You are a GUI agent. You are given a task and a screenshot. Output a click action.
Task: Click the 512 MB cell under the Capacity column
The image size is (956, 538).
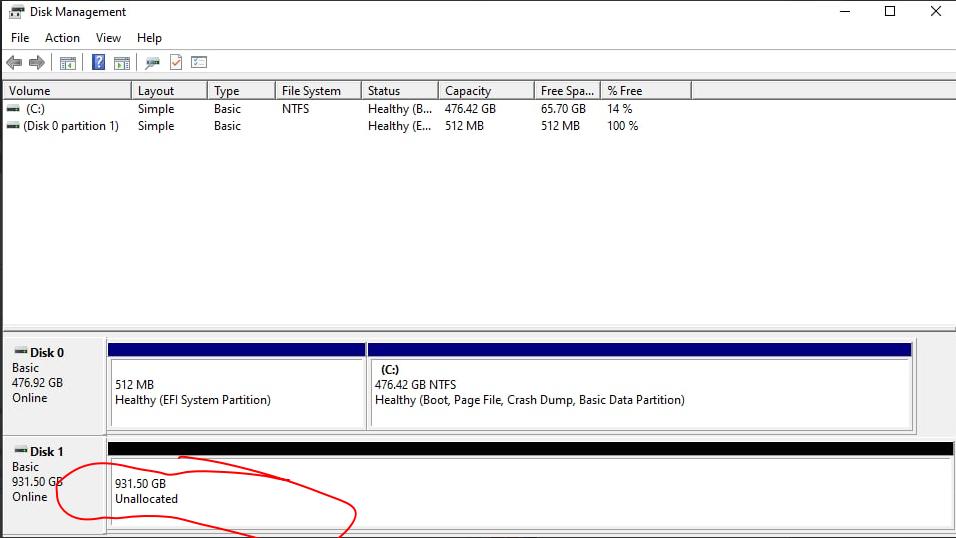(464, 126)
